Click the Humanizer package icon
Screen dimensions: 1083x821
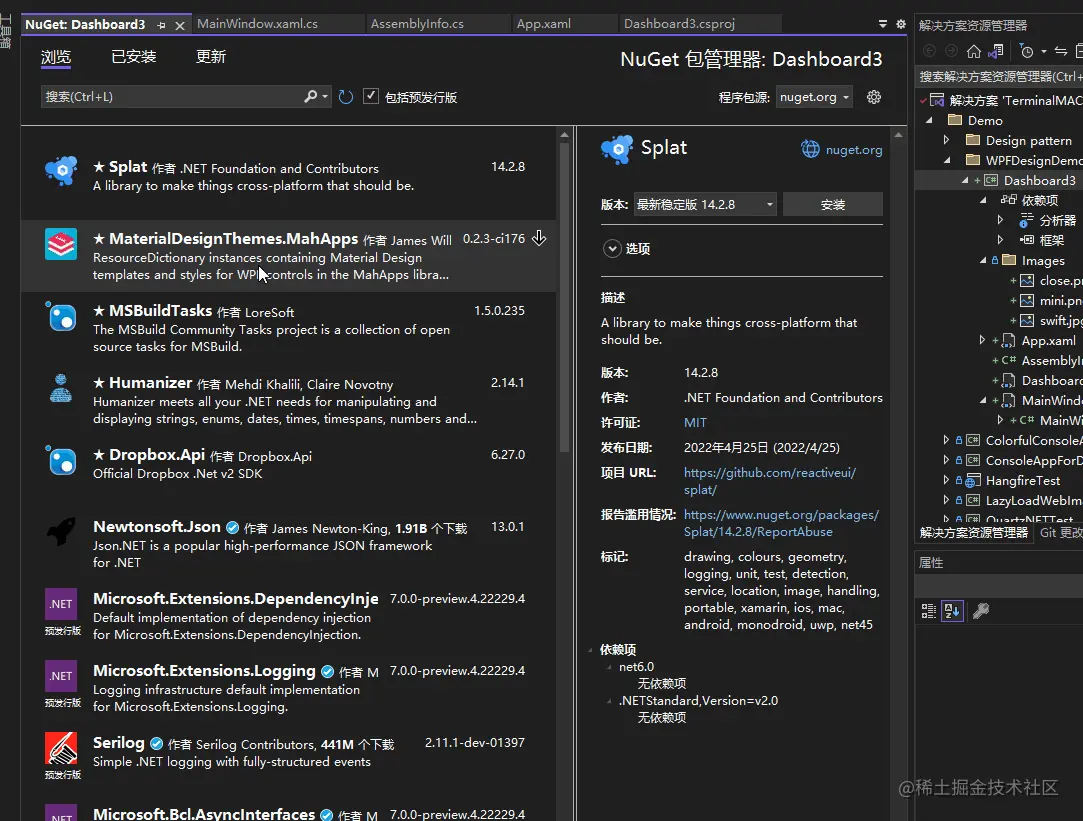(x=61, y=388)
